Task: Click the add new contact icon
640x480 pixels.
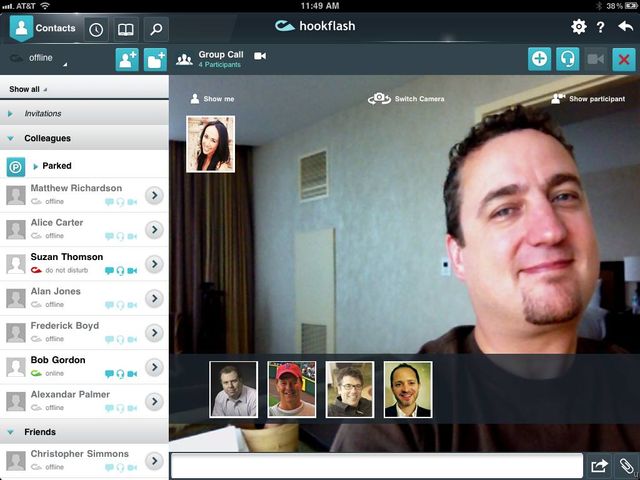Action: (x=127, y=59)
